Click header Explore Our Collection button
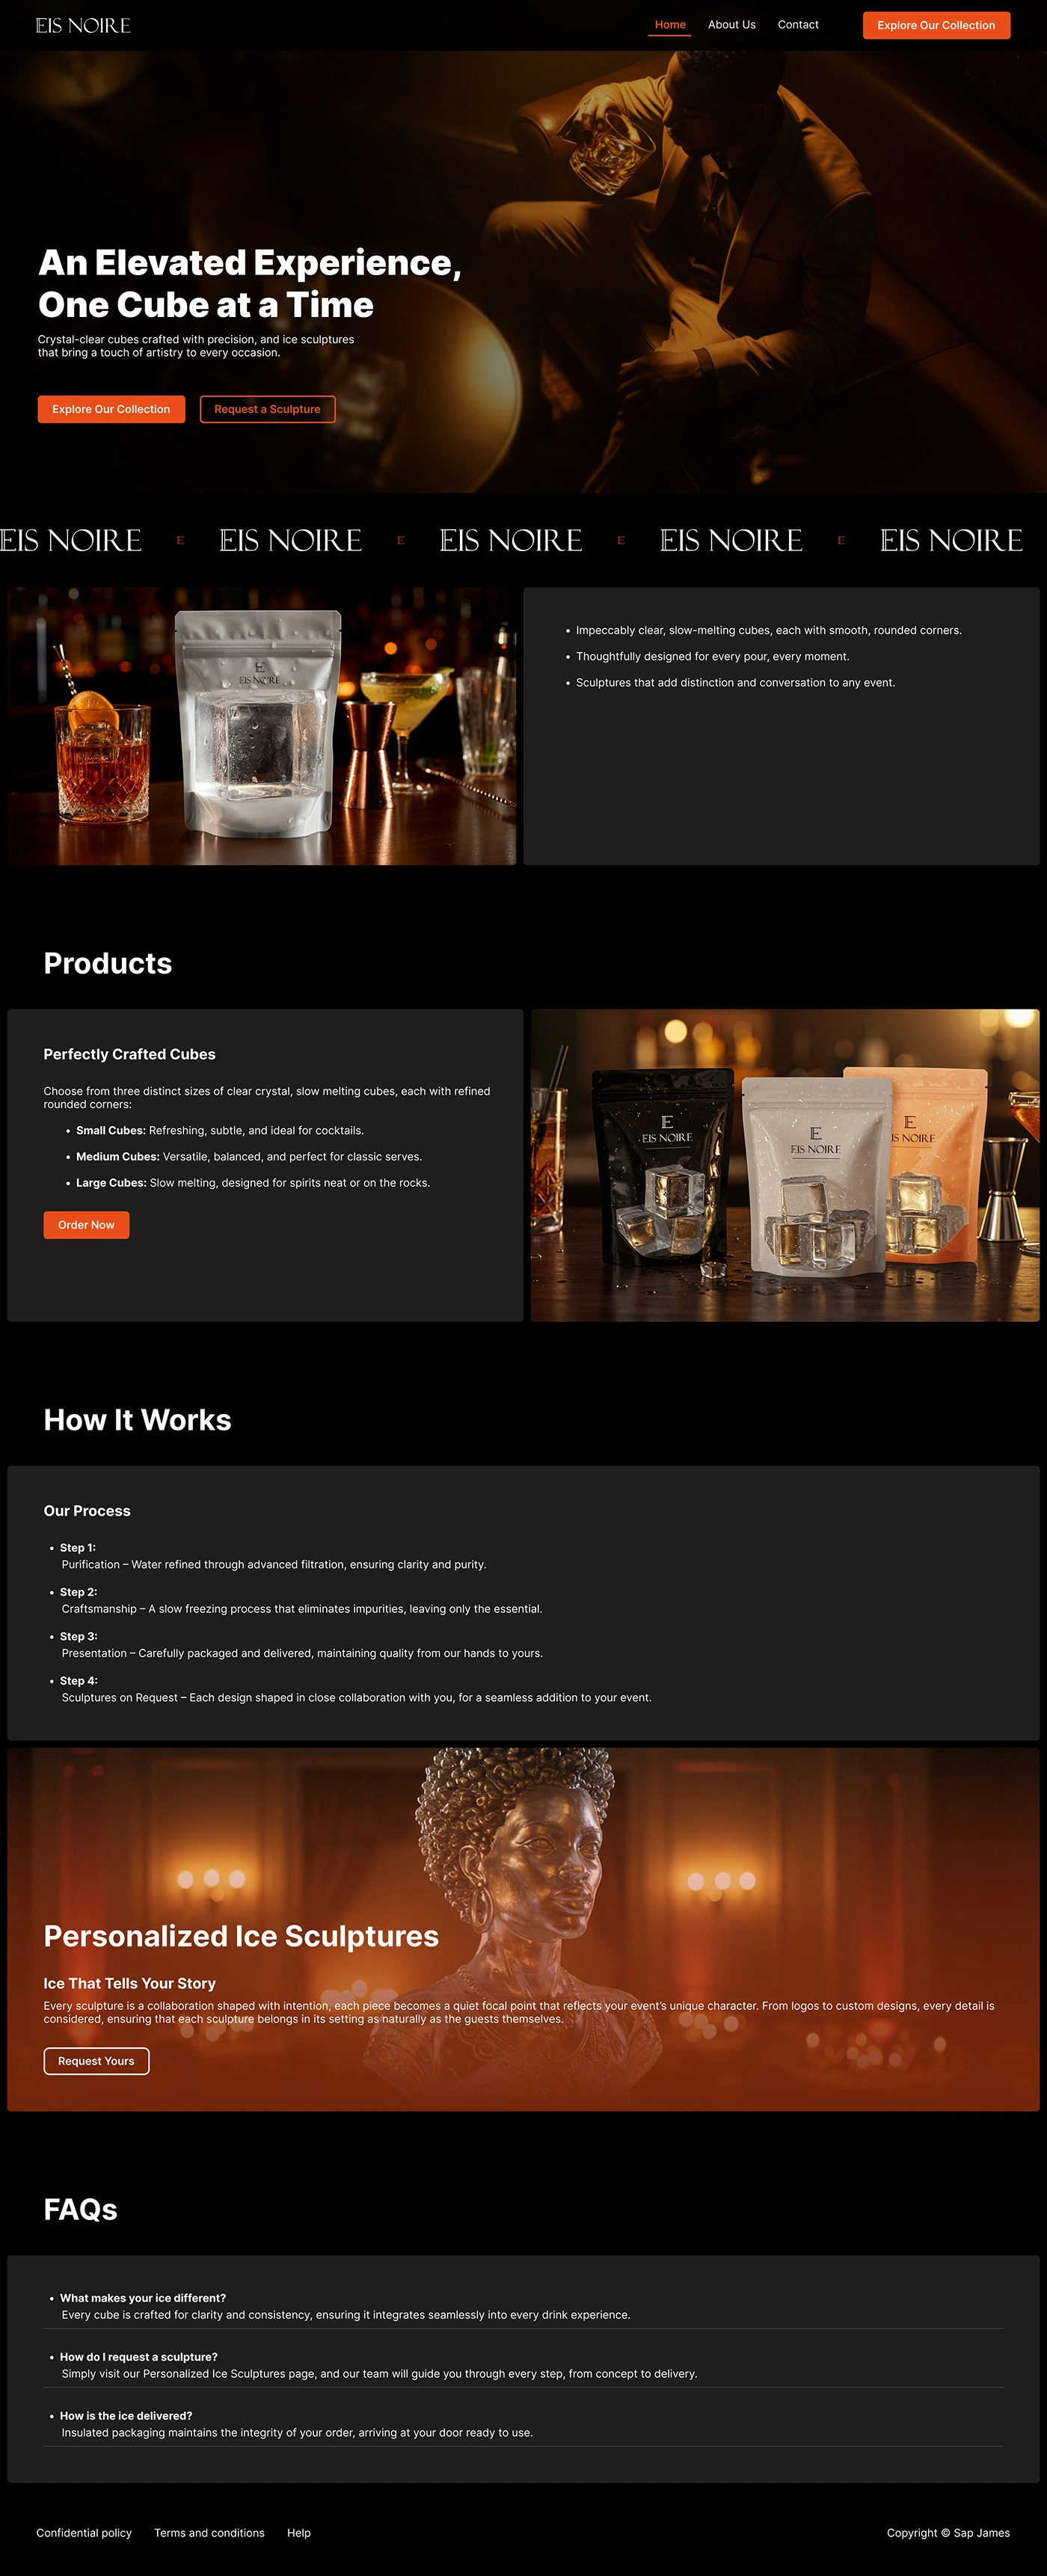 [936, 25]
